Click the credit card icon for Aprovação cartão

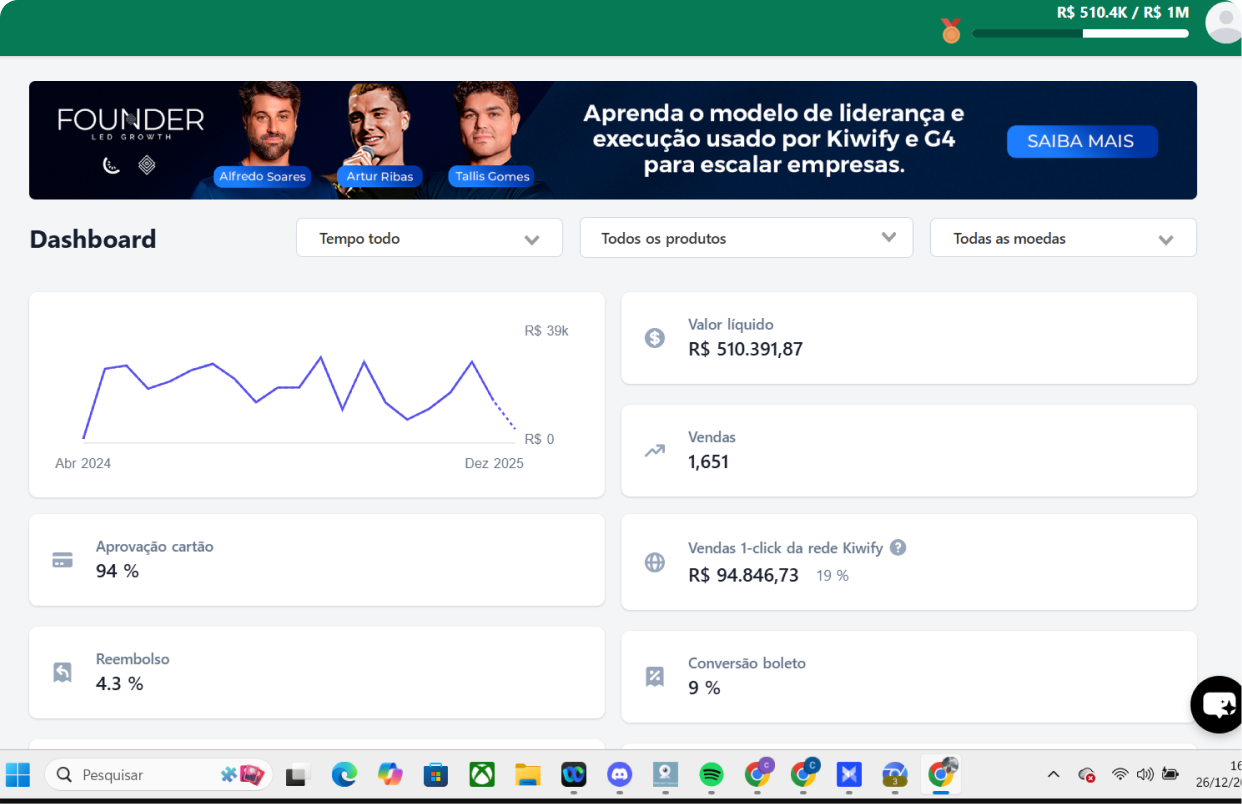click(x=62, y=560)
